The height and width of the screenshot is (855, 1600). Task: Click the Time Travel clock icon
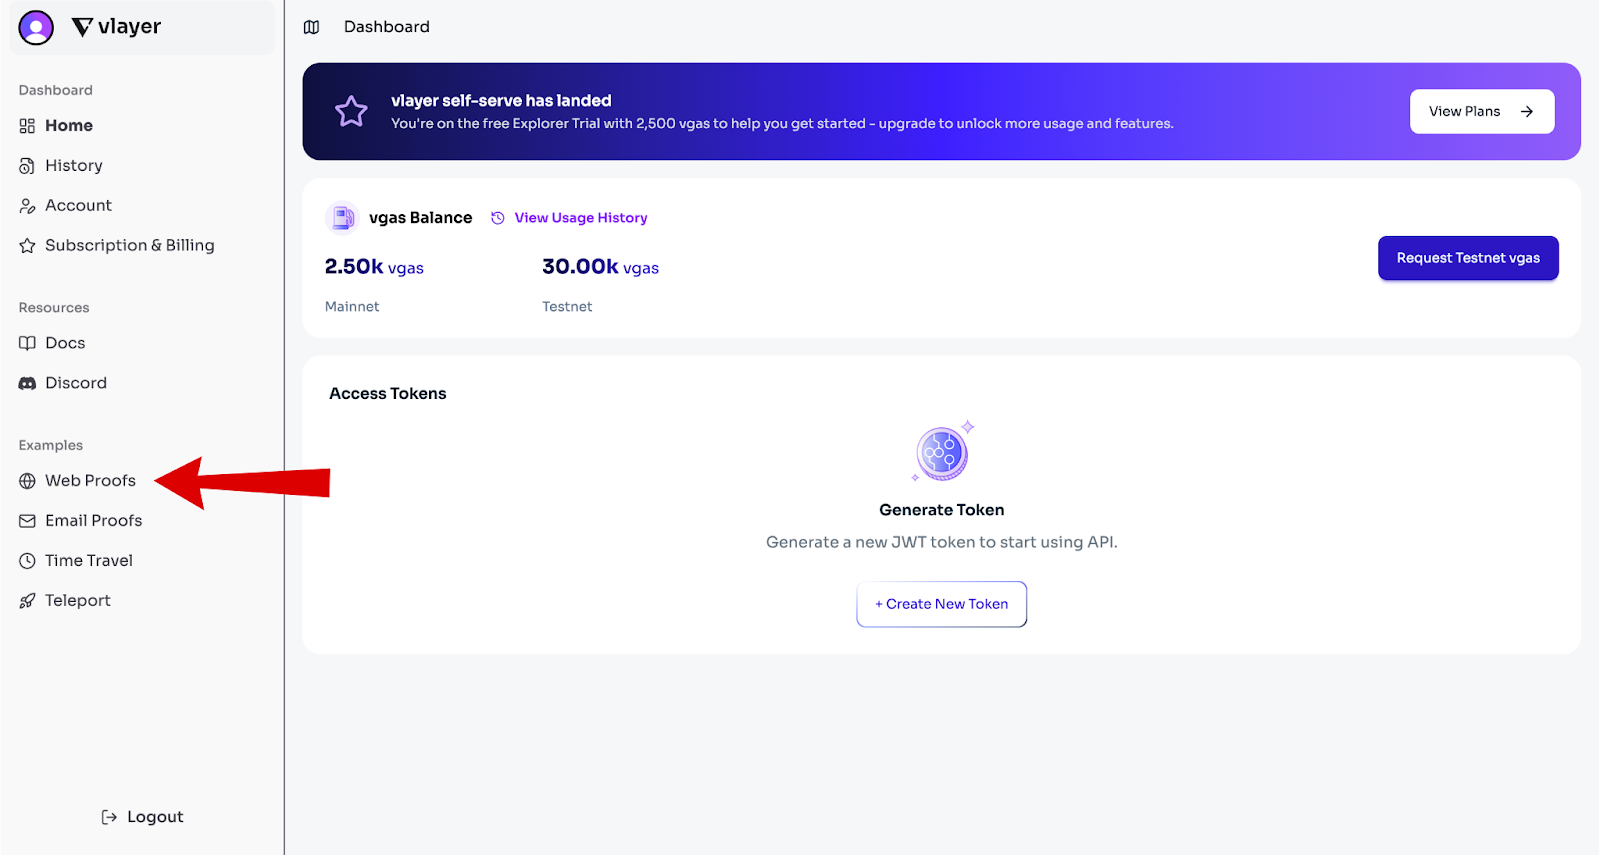pyautogui.click(x=27, y=561)
